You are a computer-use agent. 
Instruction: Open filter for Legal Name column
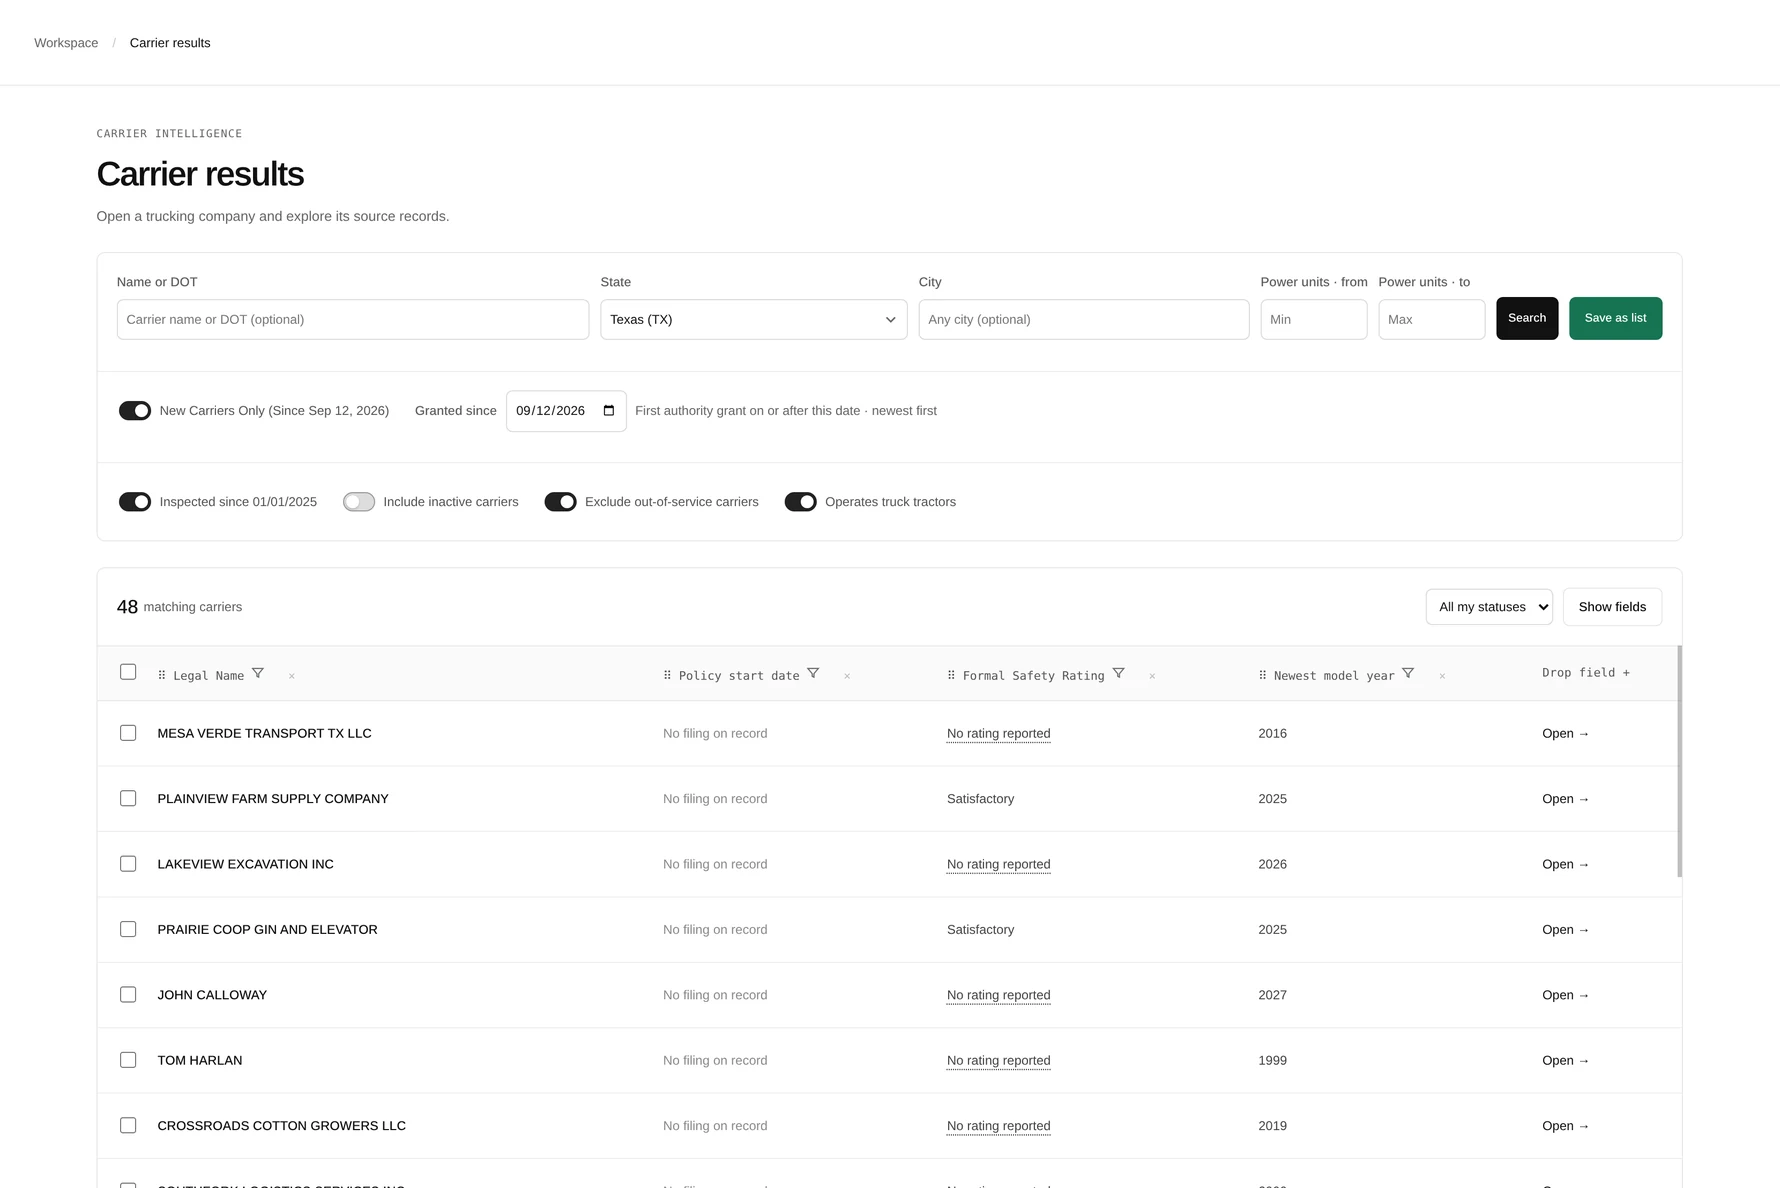[x=258, y=673]
